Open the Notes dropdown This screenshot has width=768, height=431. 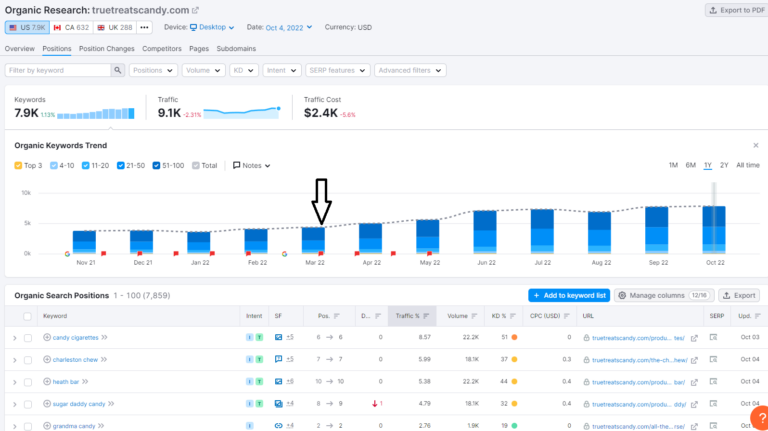(251, 166)
